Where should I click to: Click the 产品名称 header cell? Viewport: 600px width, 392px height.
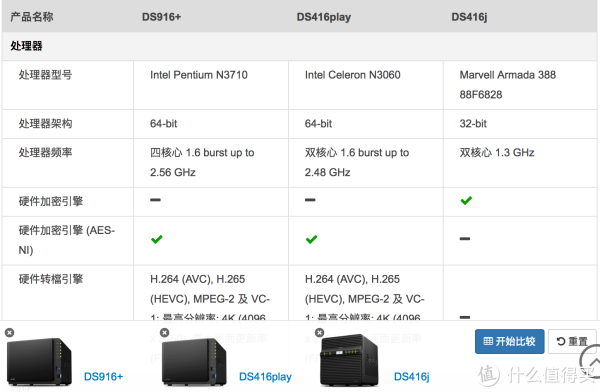[32, 17]
